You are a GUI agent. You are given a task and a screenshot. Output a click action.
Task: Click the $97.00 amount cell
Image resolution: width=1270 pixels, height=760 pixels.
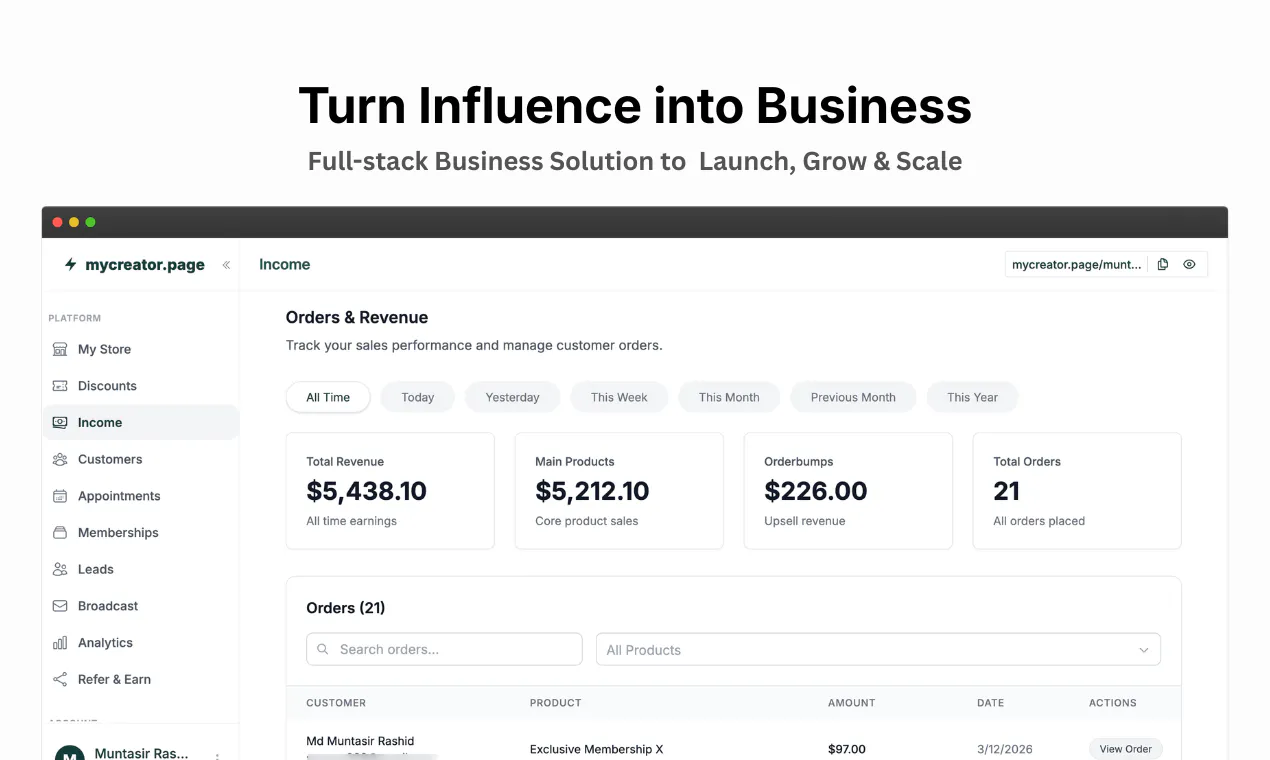click(847, 749)
